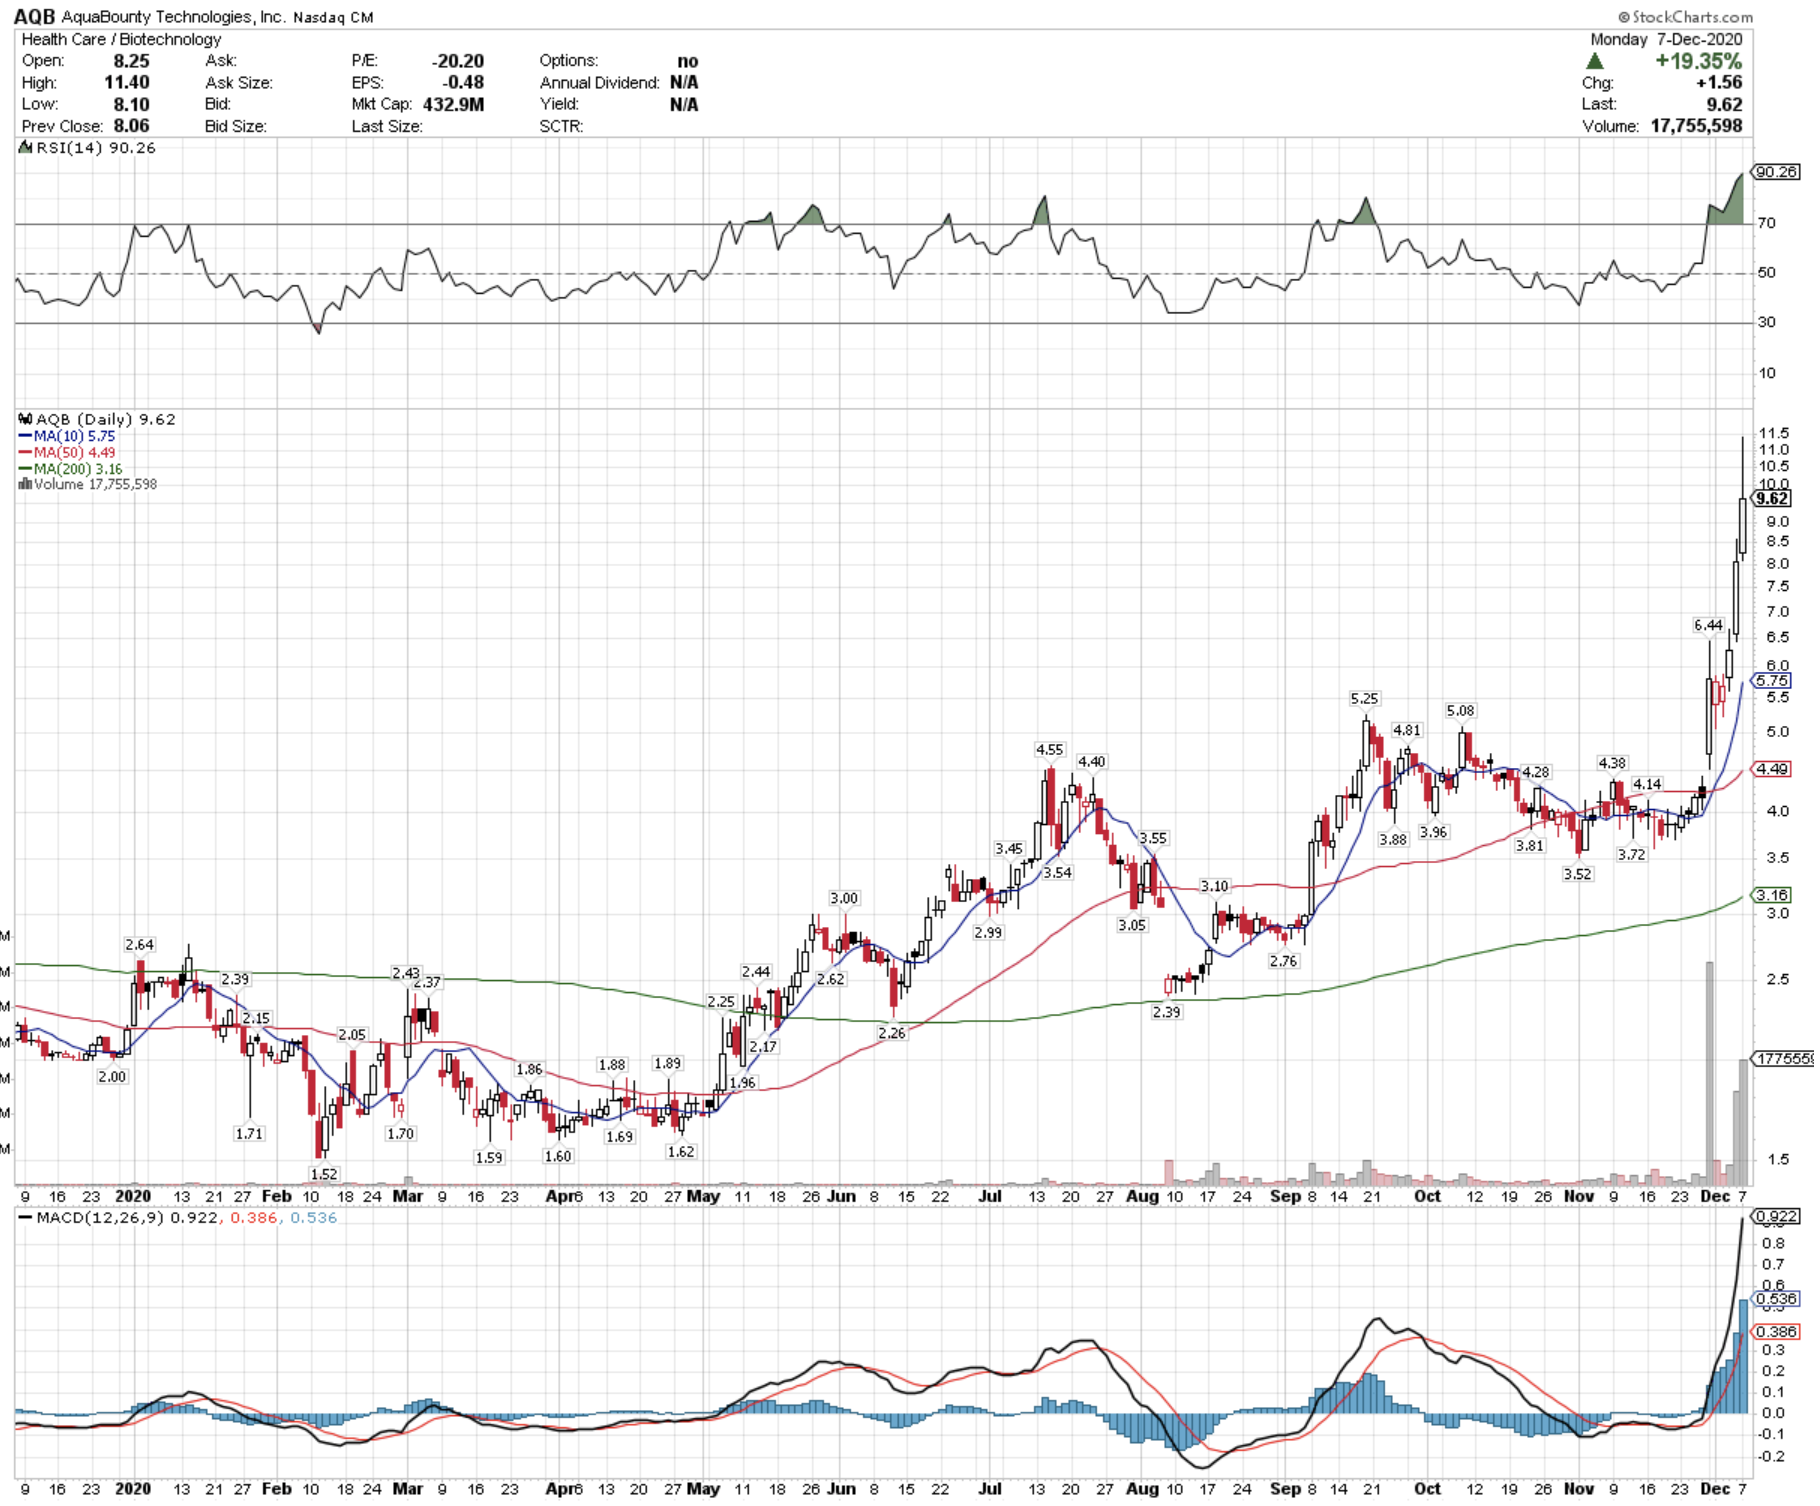Click the 0.386 MACD signal axis tag
The image size is (1820, 1506).
click(x=1776, y=1333)
